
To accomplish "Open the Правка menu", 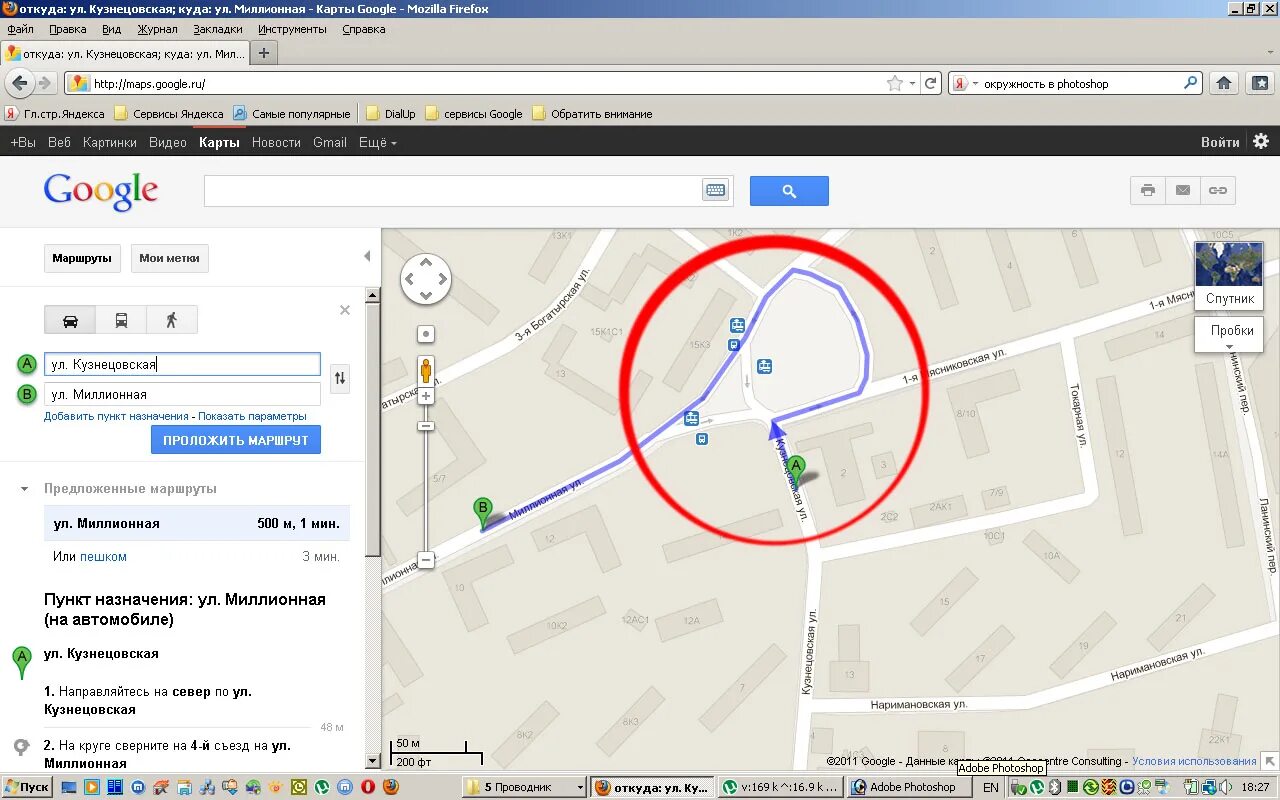I will [x=68, y=29].
